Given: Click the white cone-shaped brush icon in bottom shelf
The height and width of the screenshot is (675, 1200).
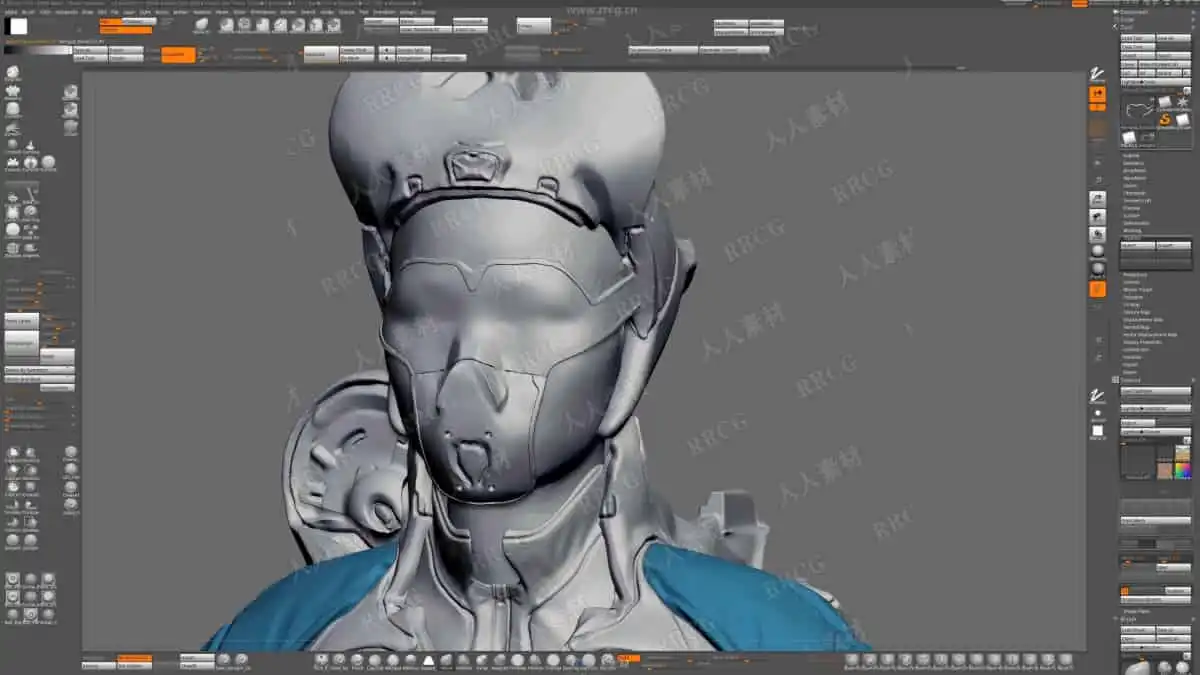Looking at the screenshot, I should 427,660.
